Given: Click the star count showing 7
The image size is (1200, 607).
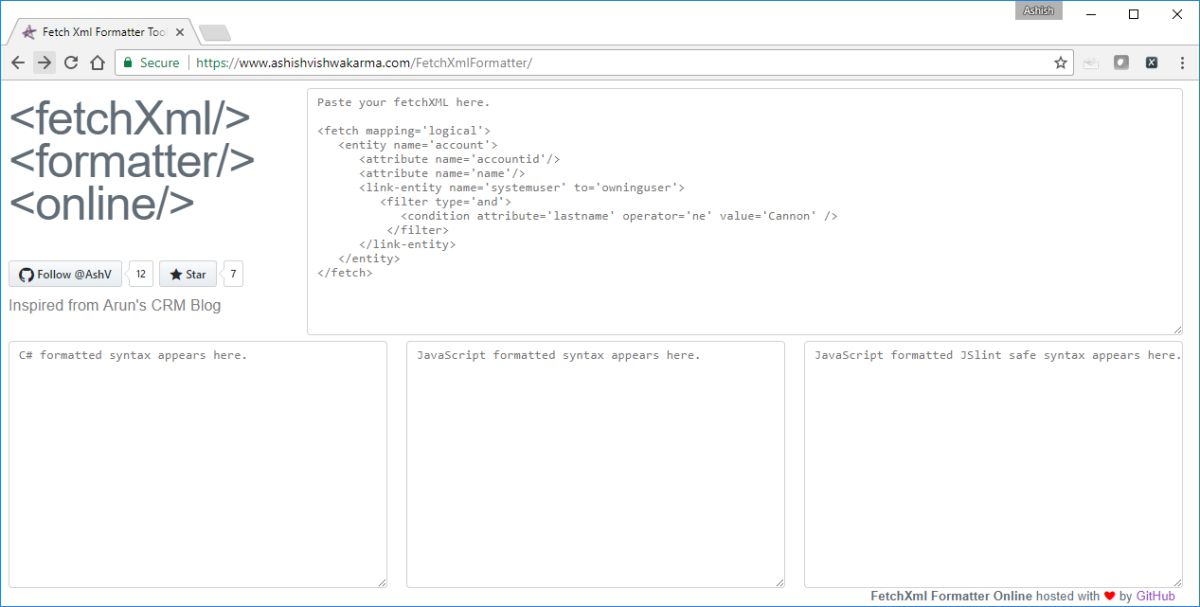Looking at the screenshot, I should coord(231,273).
